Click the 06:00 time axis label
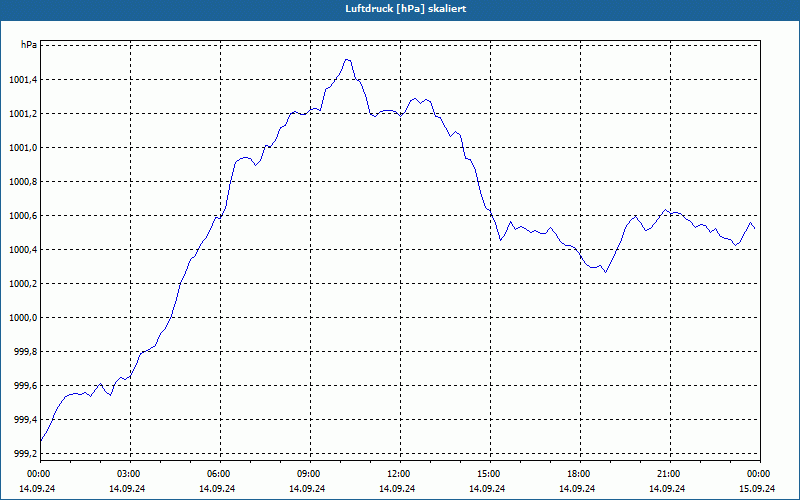800x500 pixels. [x=220, y=474]
